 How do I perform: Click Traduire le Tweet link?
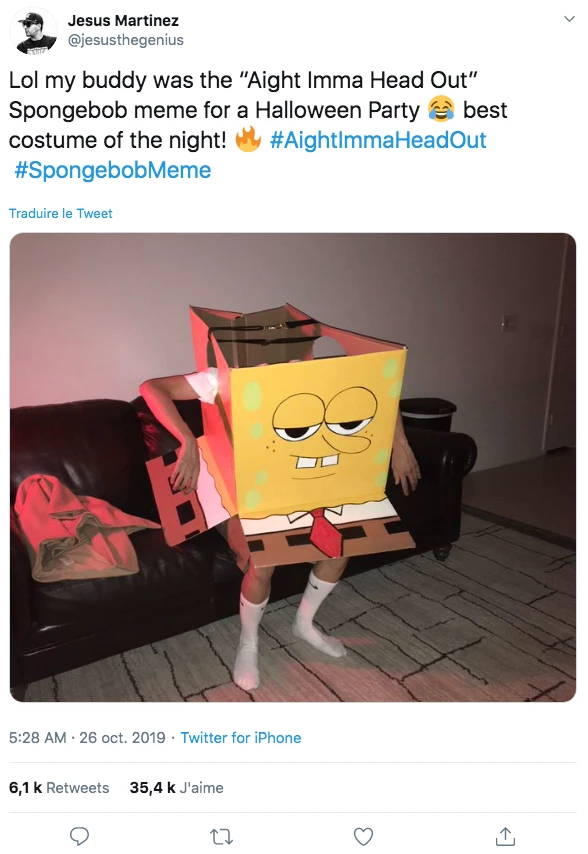click(60, 213)
